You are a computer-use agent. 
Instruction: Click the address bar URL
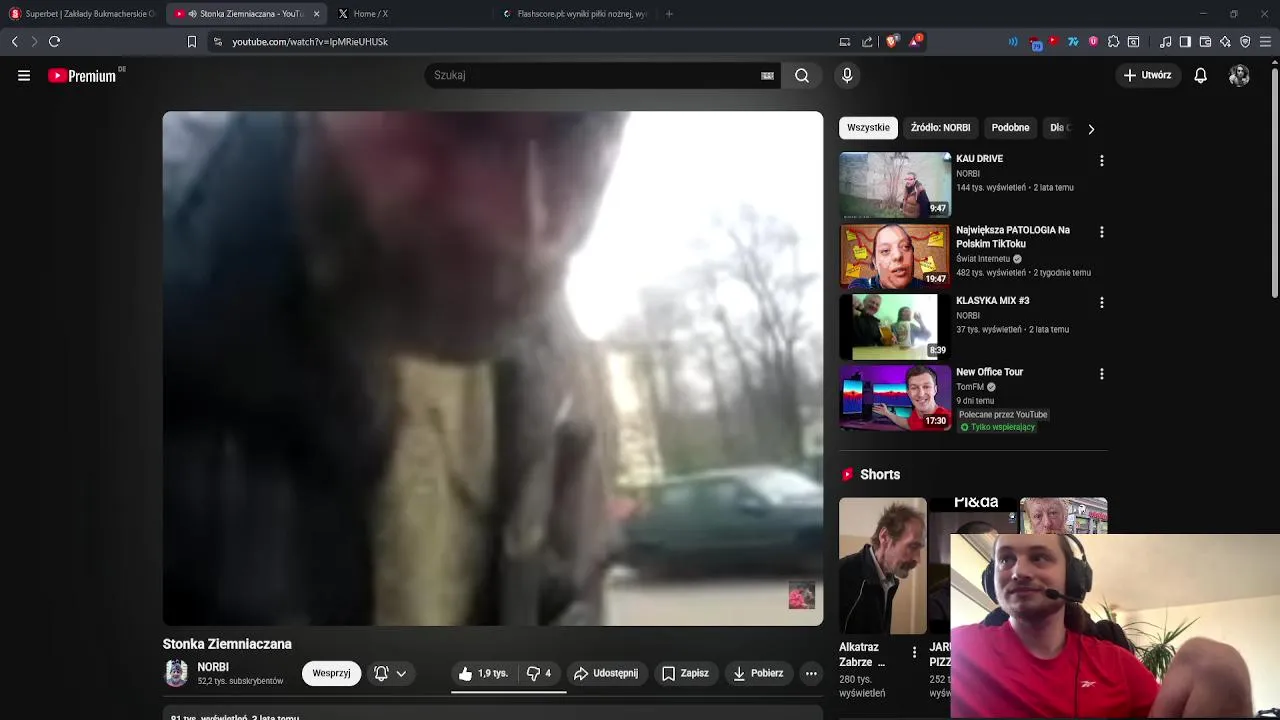(310, 42)
